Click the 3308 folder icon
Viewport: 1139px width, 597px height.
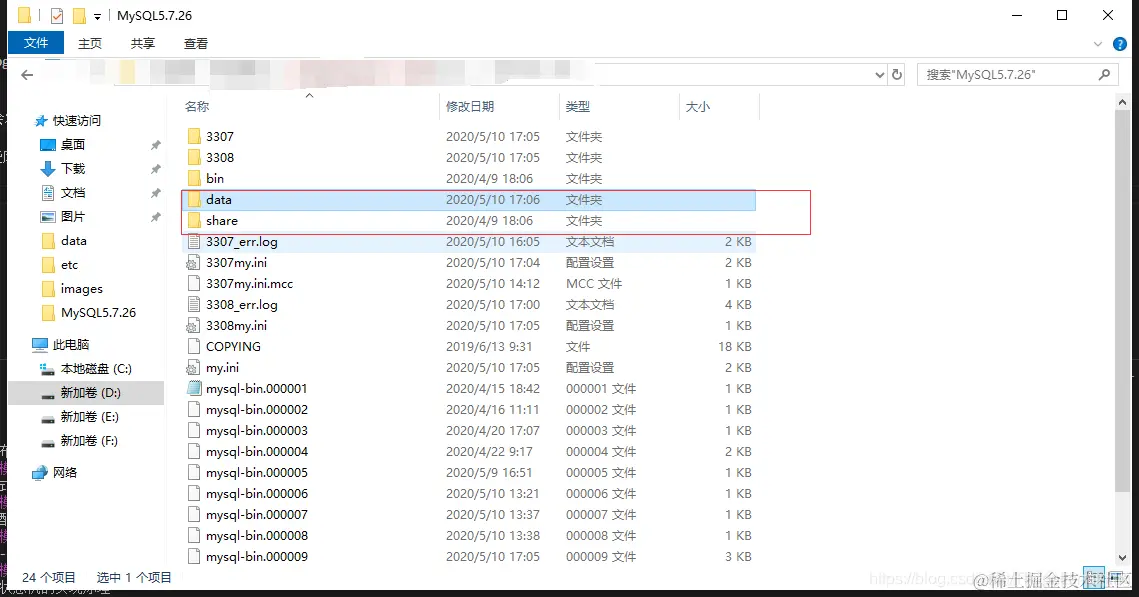[193, 158]
